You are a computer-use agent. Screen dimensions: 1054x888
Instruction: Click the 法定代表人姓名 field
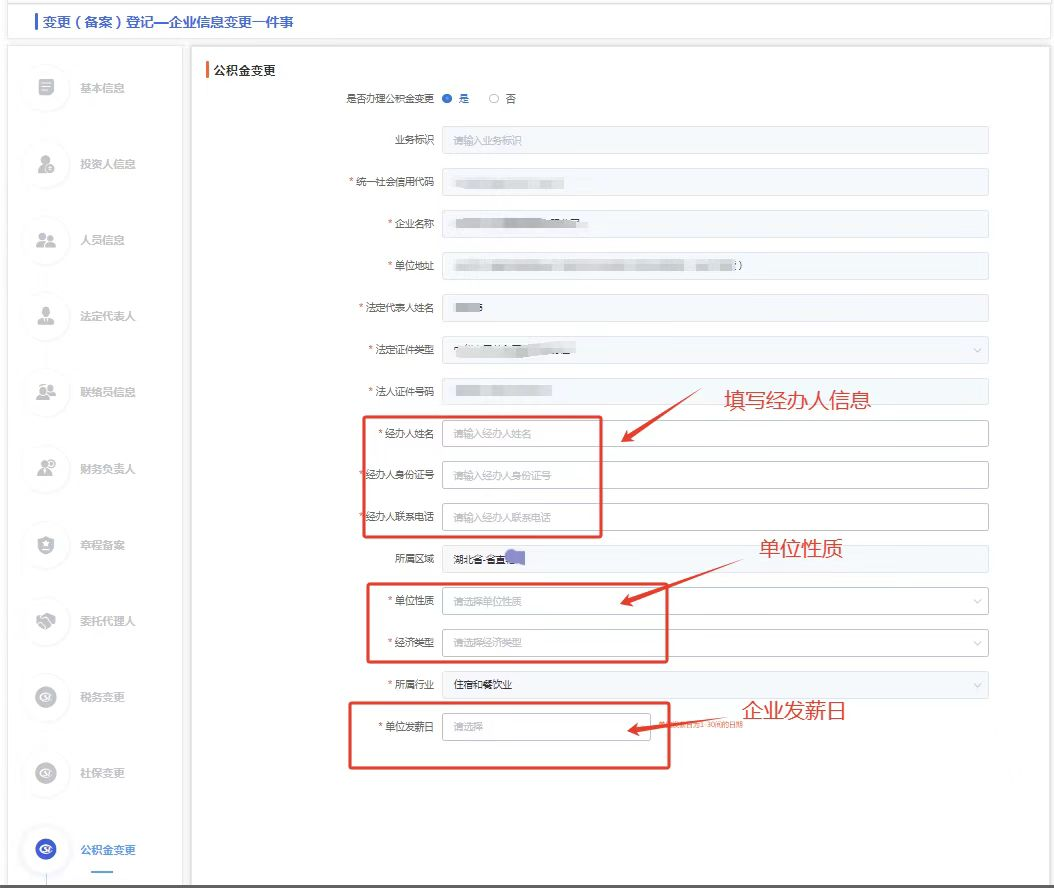coord(715,308)
